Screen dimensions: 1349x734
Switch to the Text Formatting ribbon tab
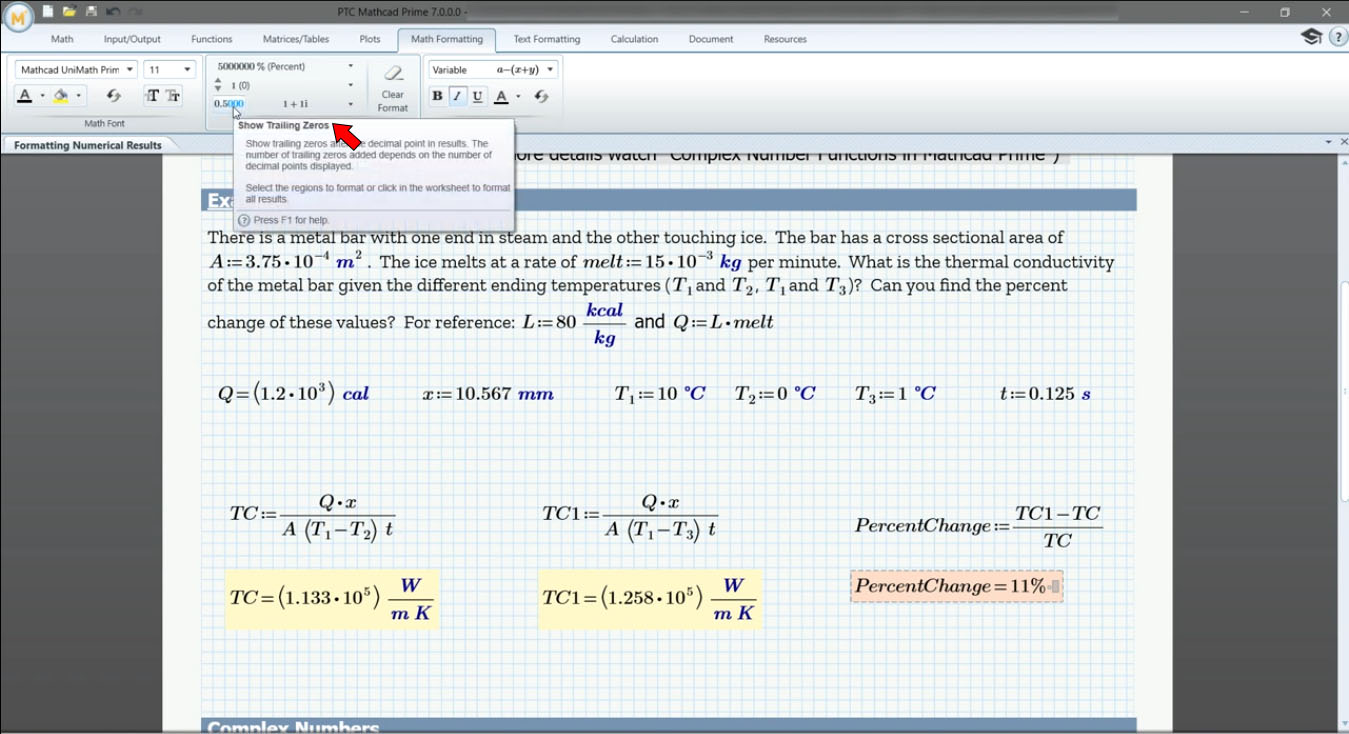pos(547,39)
